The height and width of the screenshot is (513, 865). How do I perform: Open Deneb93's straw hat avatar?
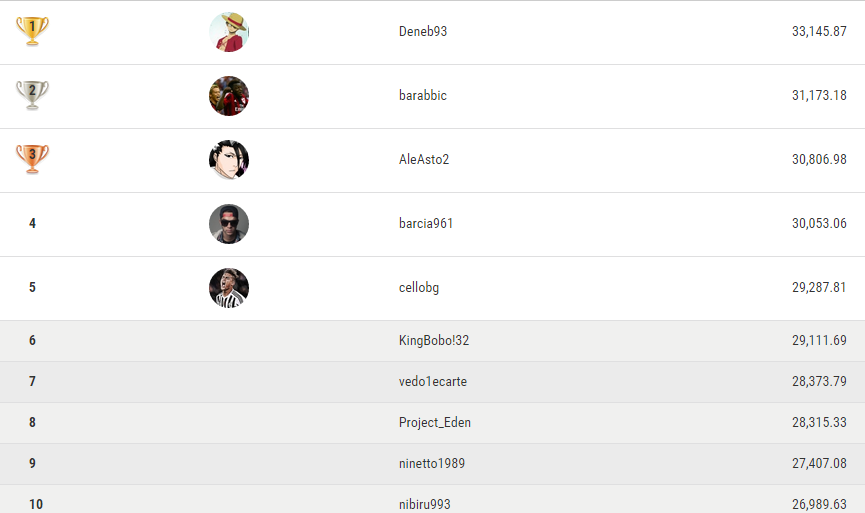(x=229, y=32)
